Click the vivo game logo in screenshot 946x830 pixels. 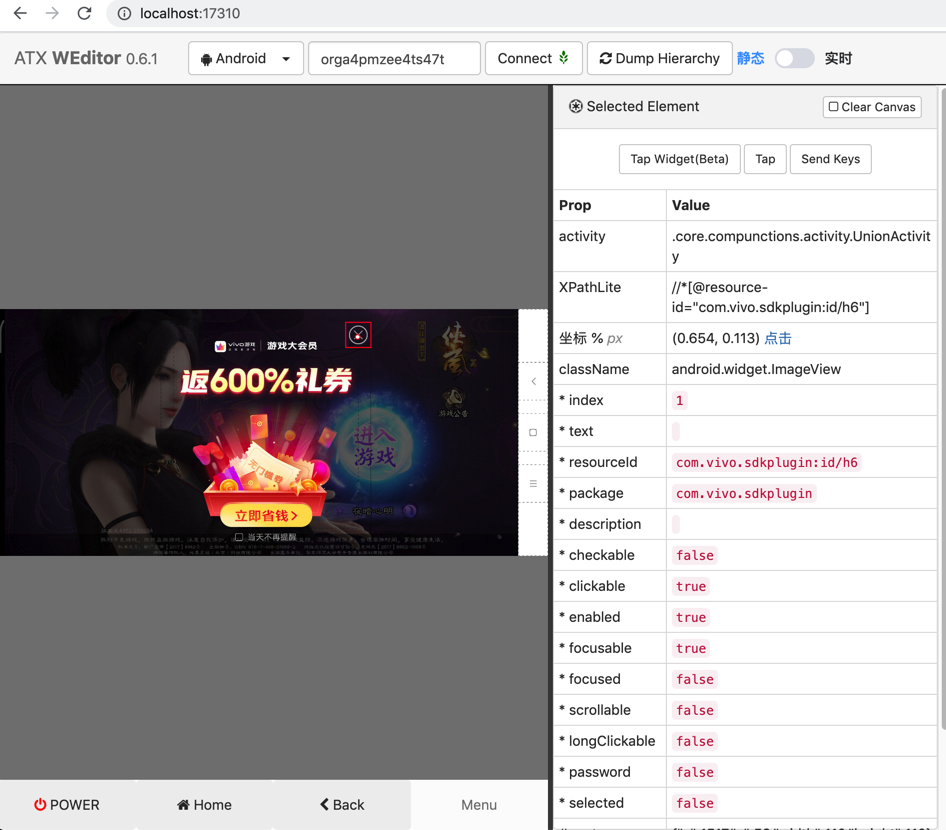(x=235, y=346)
